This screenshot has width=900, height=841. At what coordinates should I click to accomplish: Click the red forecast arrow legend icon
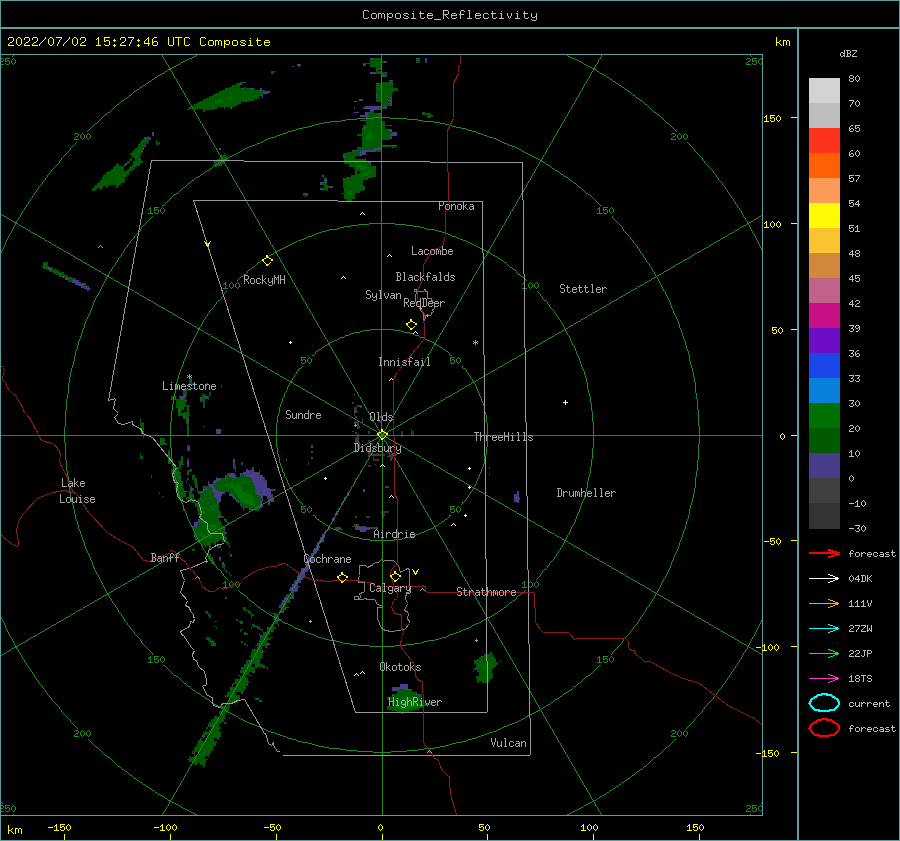pyautogui.click(x=824, y=553)
